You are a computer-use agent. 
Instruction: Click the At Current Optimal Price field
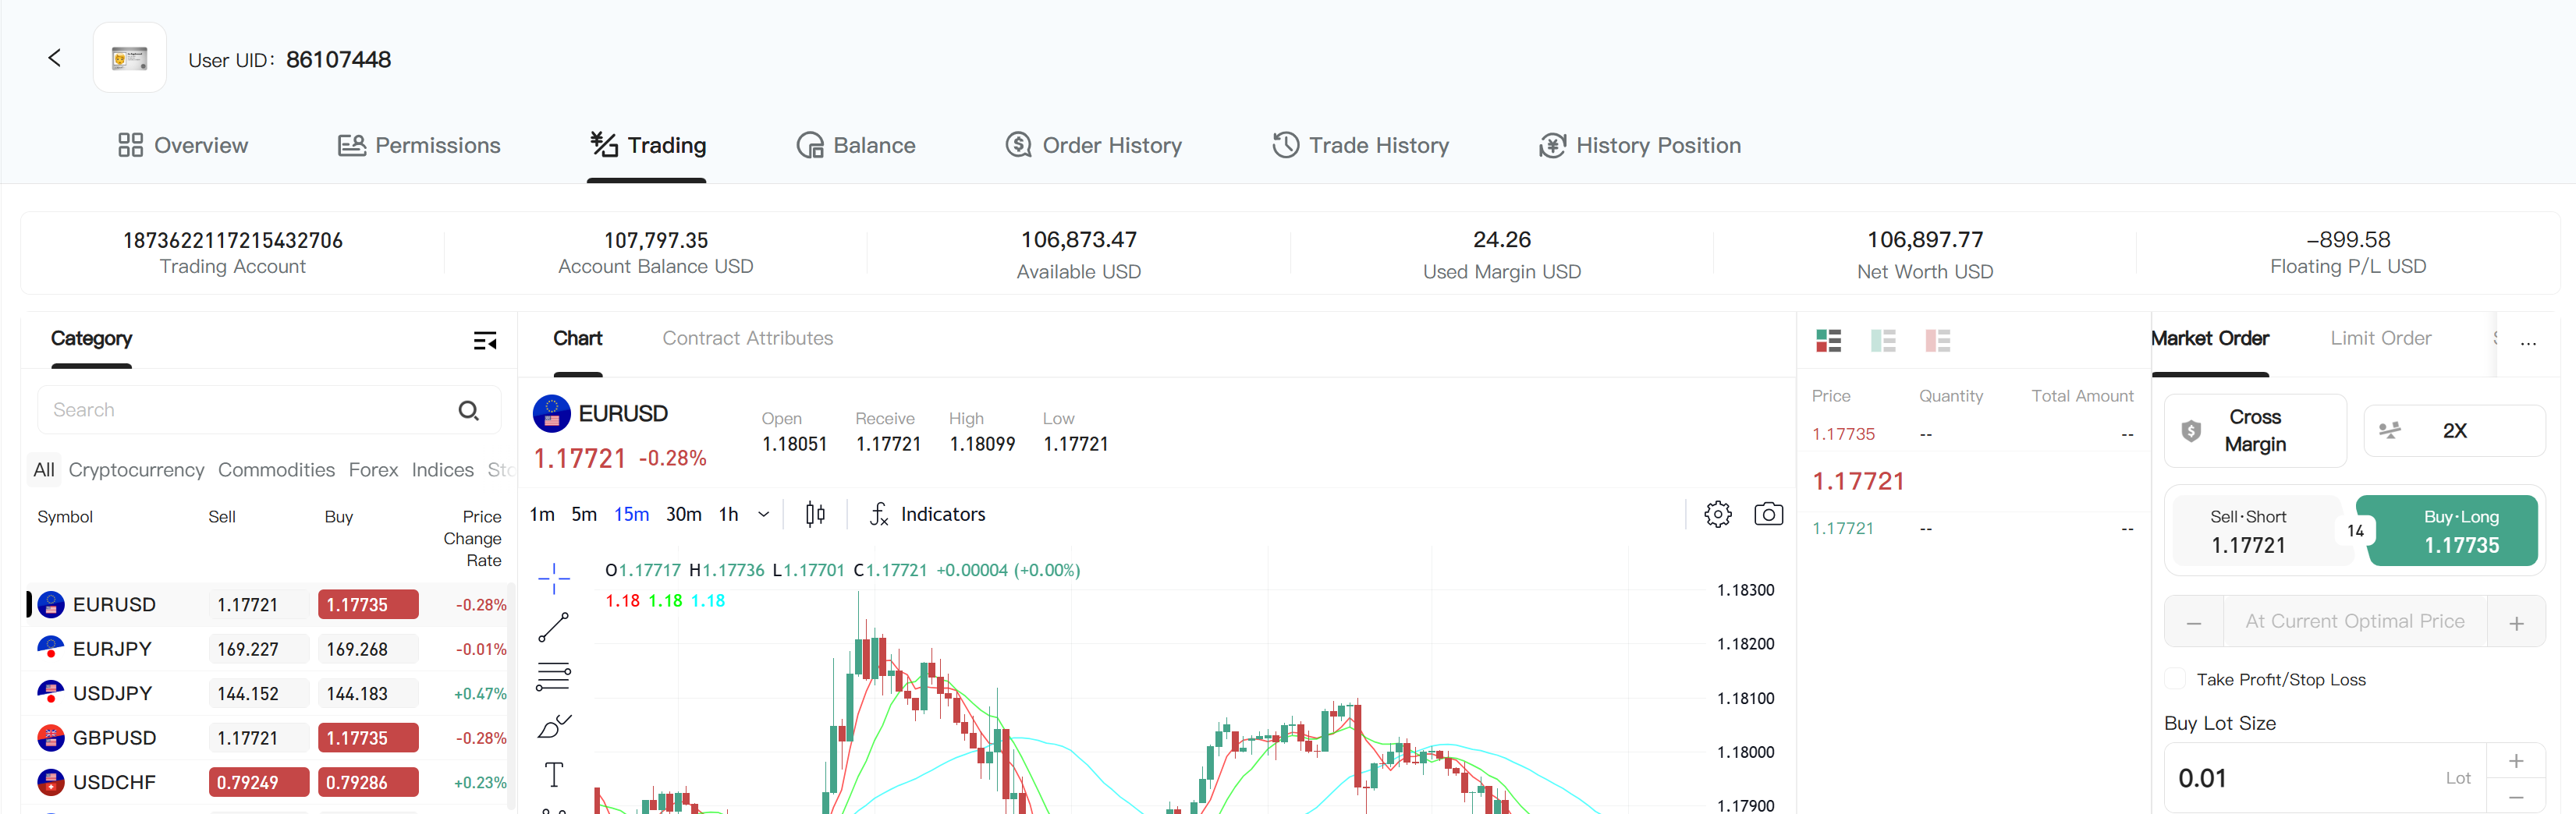click(x=2355, y=622)
